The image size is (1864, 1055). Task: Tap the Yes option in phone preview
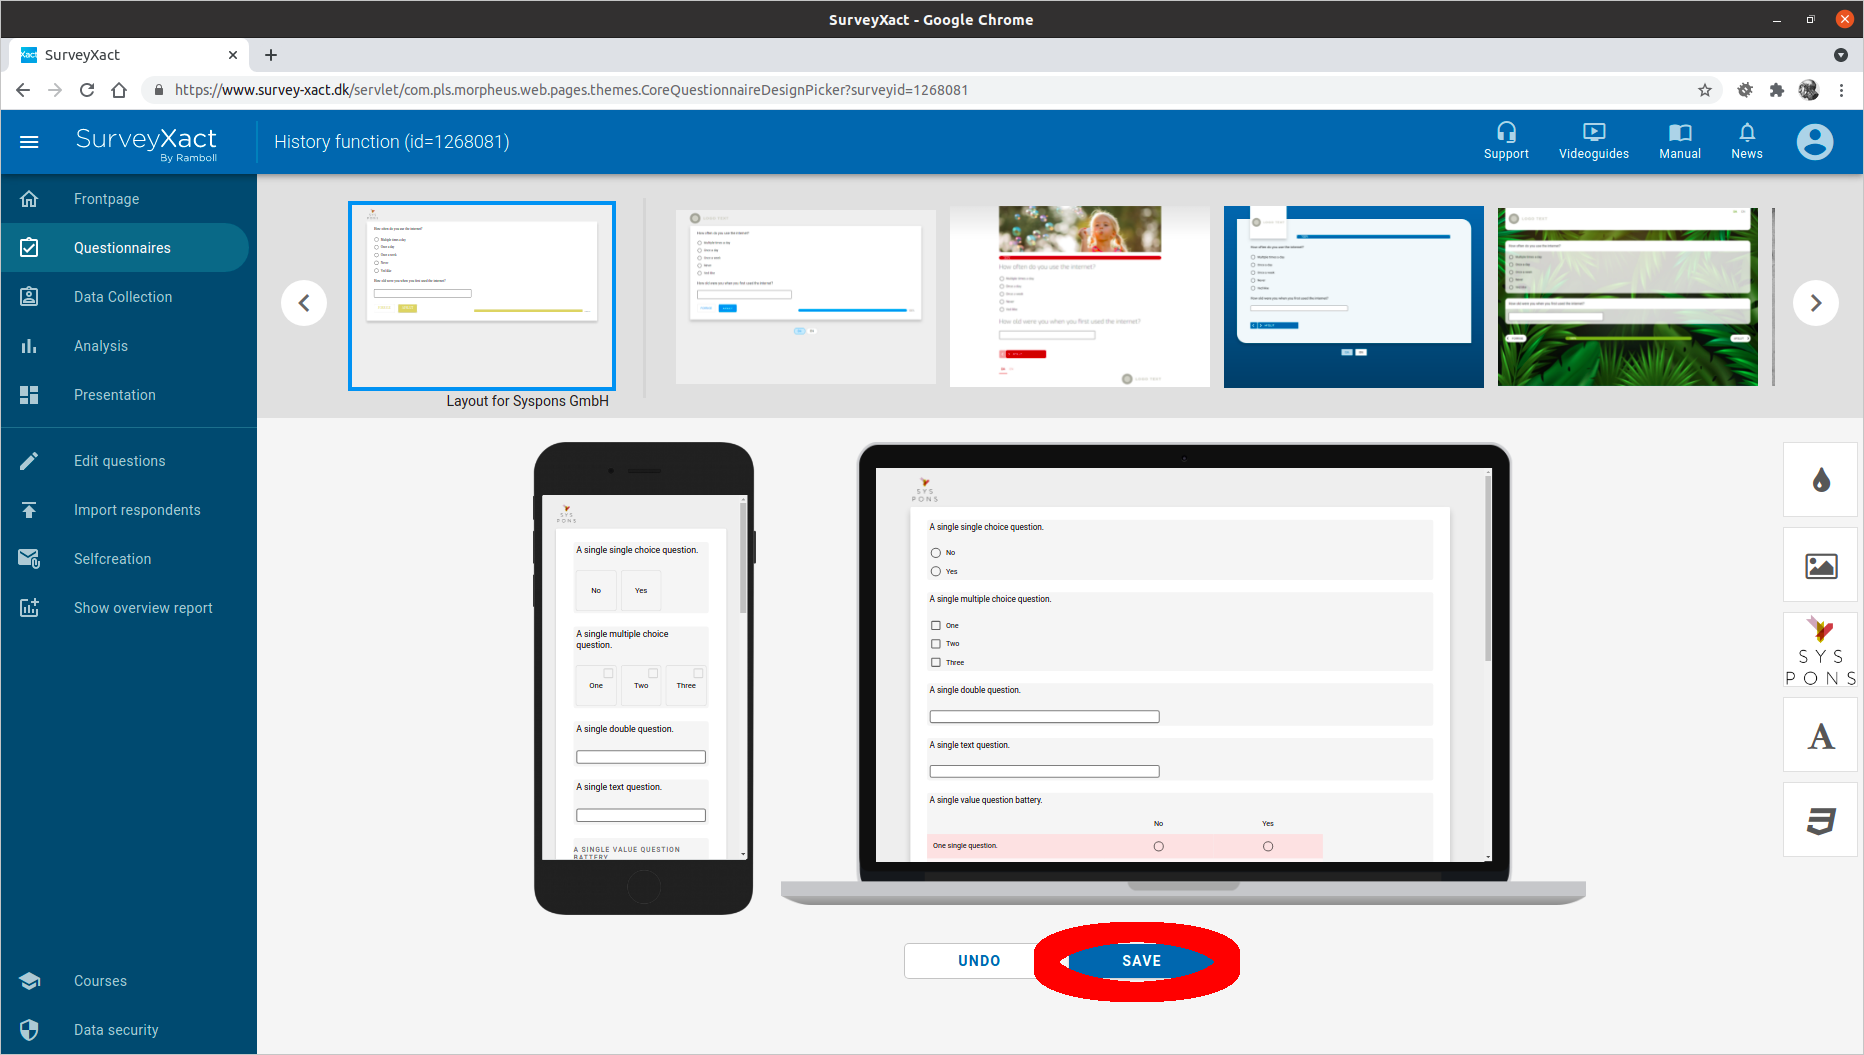[641, 591]
